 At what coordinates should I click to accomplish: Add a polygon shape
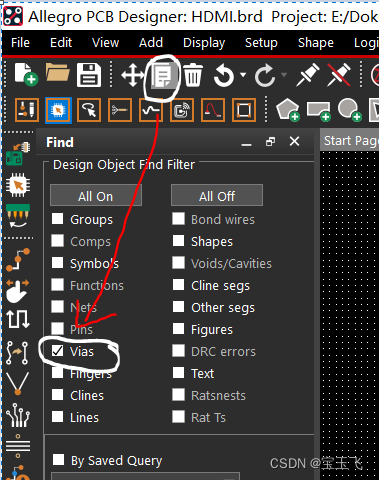tap(288, 110)
